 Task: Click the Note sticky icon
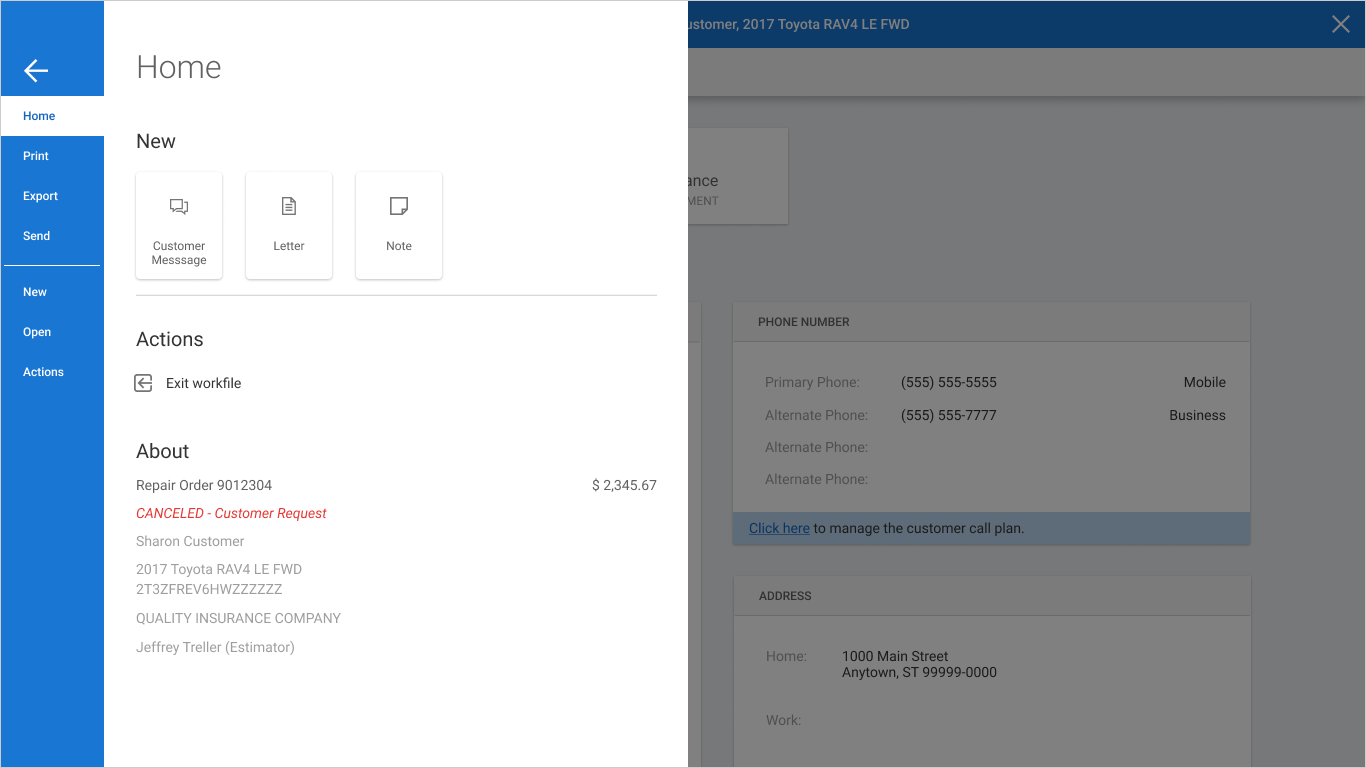click(x=399, y=206)
